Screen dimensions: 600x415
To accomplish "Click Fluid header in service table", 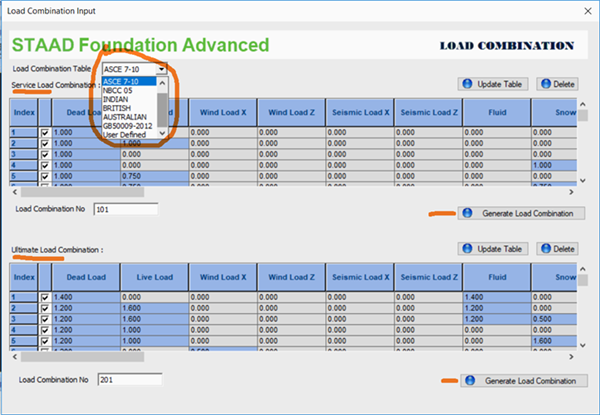I will pyautogui.click(x=497, y=112).
